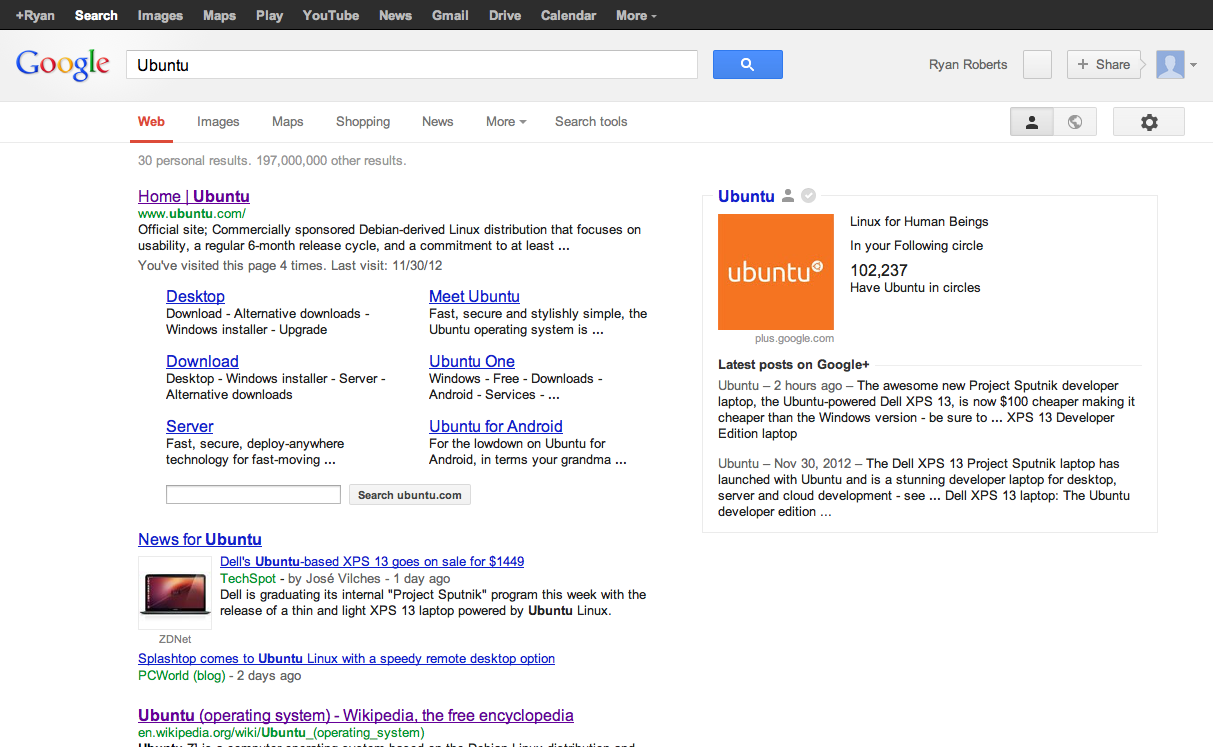Click the Ubuntu orange logo thumbnail
This screenshot has height=747, width=1213.
point(776,272)
